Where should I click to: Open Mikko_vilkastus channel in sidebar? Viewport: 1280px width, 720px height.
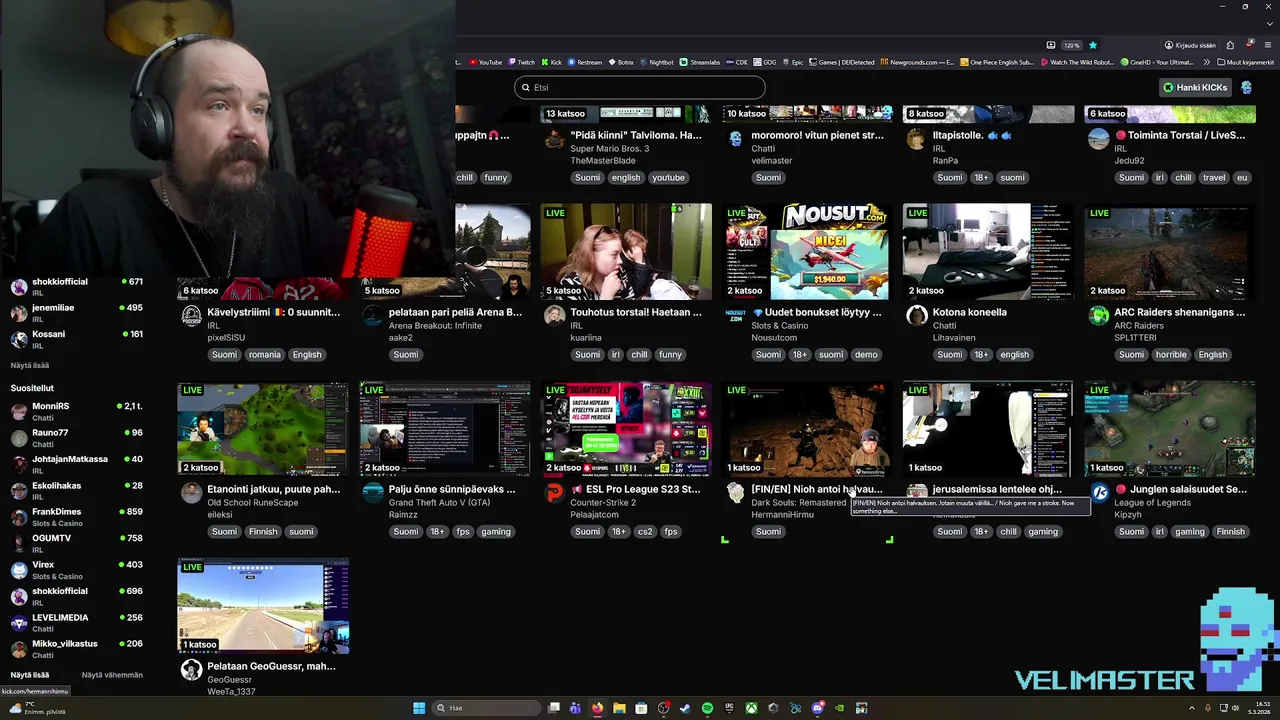tap(77, 649)
